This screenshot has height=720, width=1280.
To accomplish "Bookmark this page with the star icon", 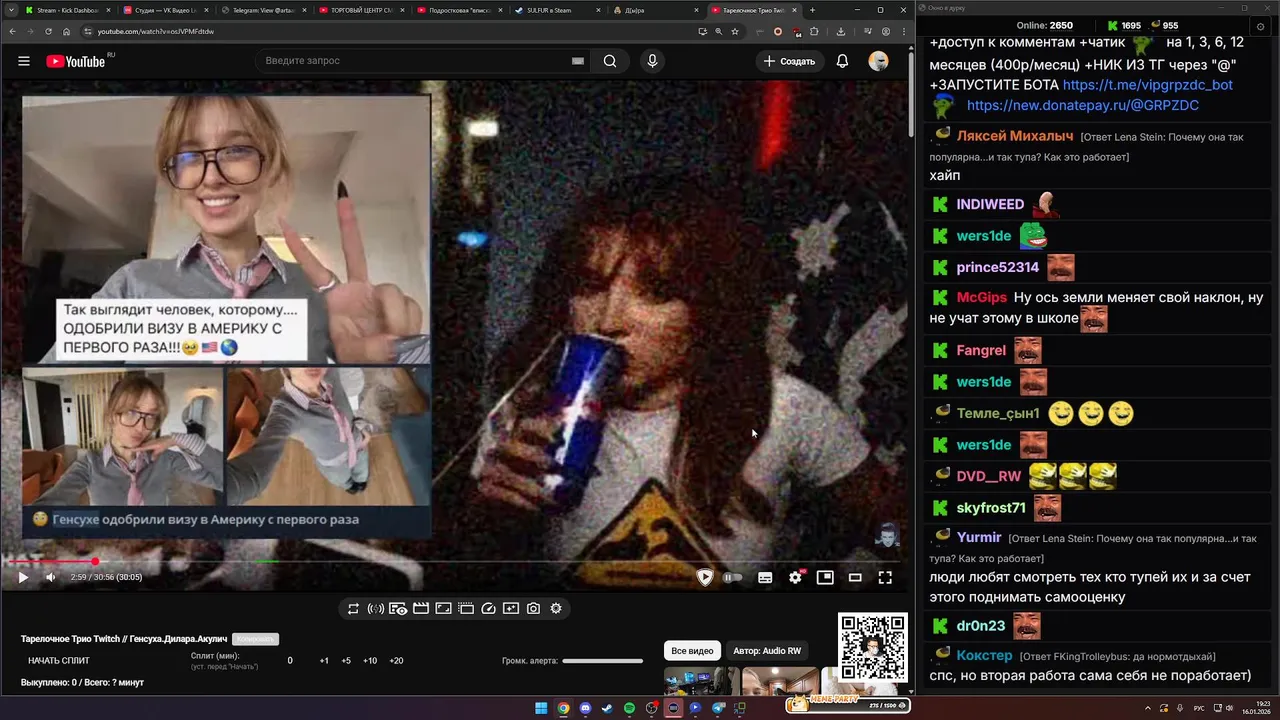I will click(x=734, y=31).
